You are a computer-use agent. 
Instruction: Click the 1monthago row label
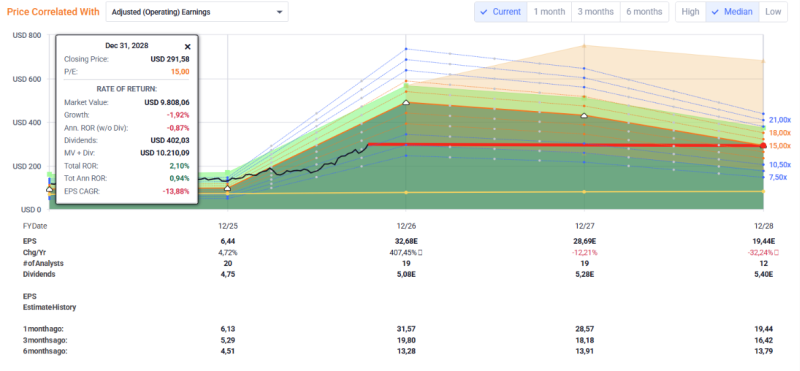[43, 329]
